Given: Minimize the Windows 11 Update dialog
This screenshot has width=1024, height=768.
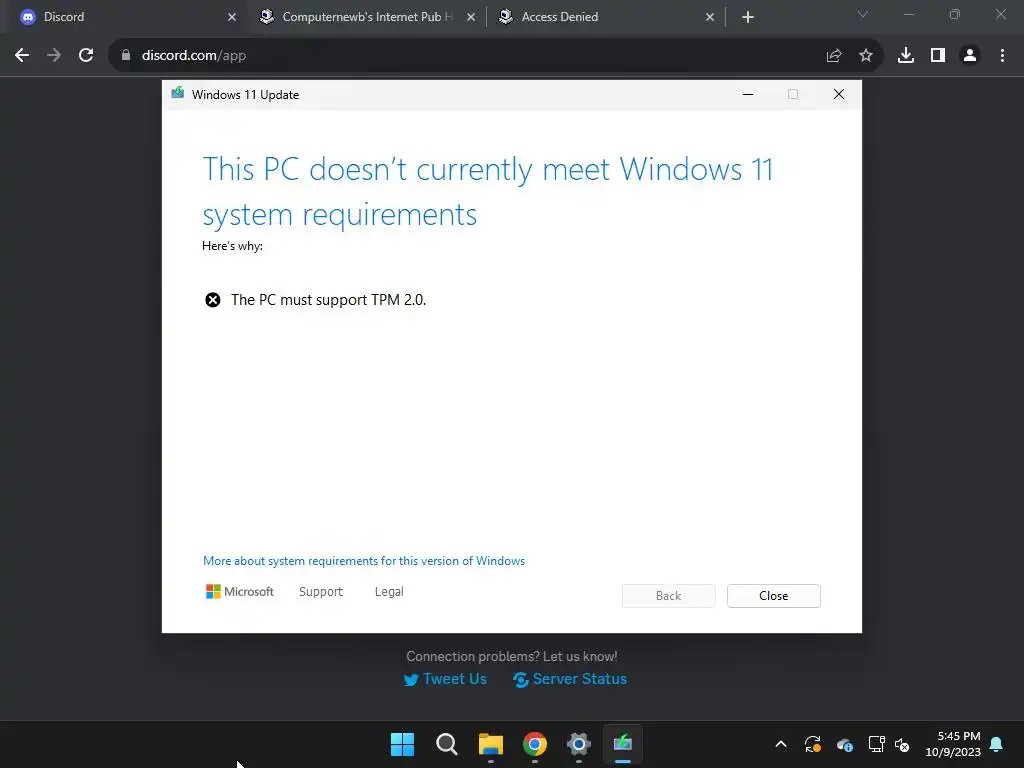Looking at the screenshot, I should point(748,95).
